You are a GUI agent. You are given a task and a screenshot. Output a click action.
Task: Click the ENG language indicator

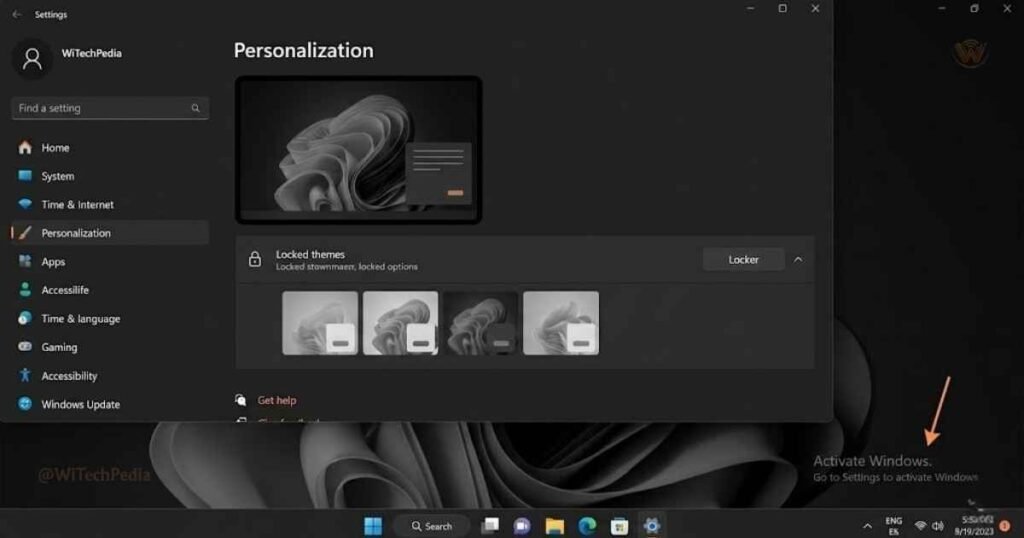(893, 526)
